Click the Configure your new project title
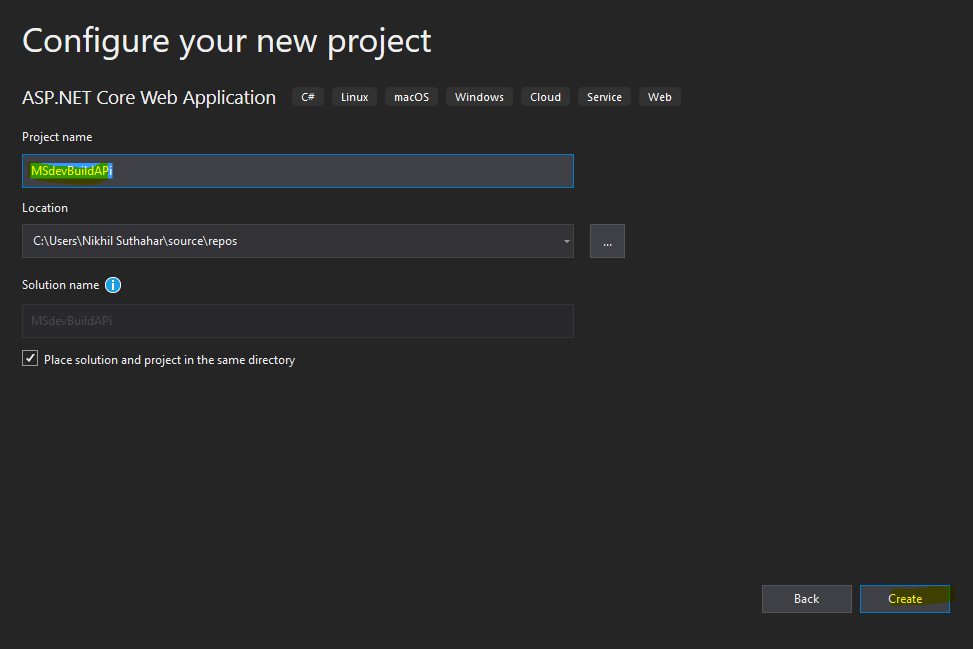This screenshot has height=649, width=973. [226, 42]
